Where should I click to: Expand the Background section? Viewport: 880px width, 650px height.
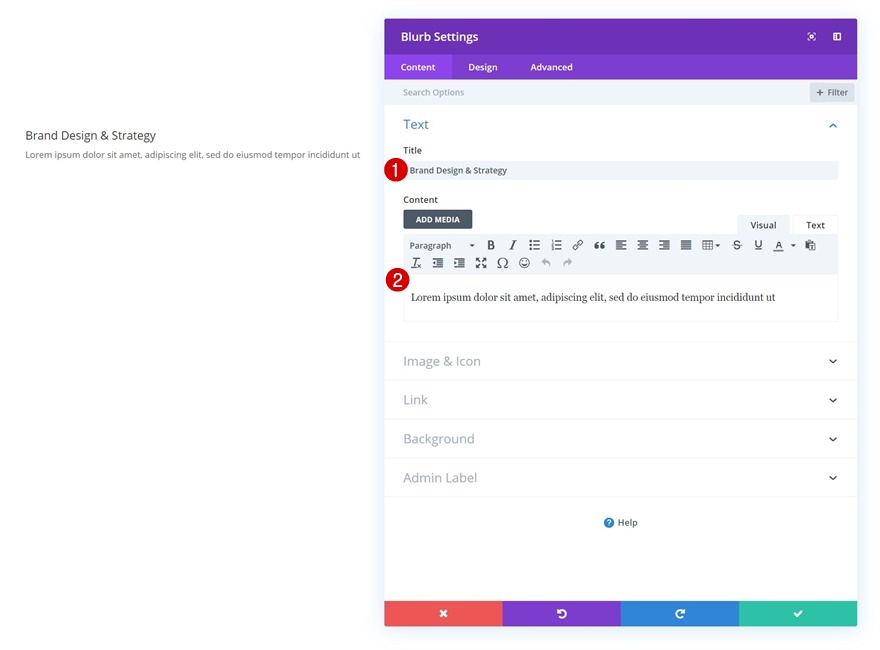point(620,439)
